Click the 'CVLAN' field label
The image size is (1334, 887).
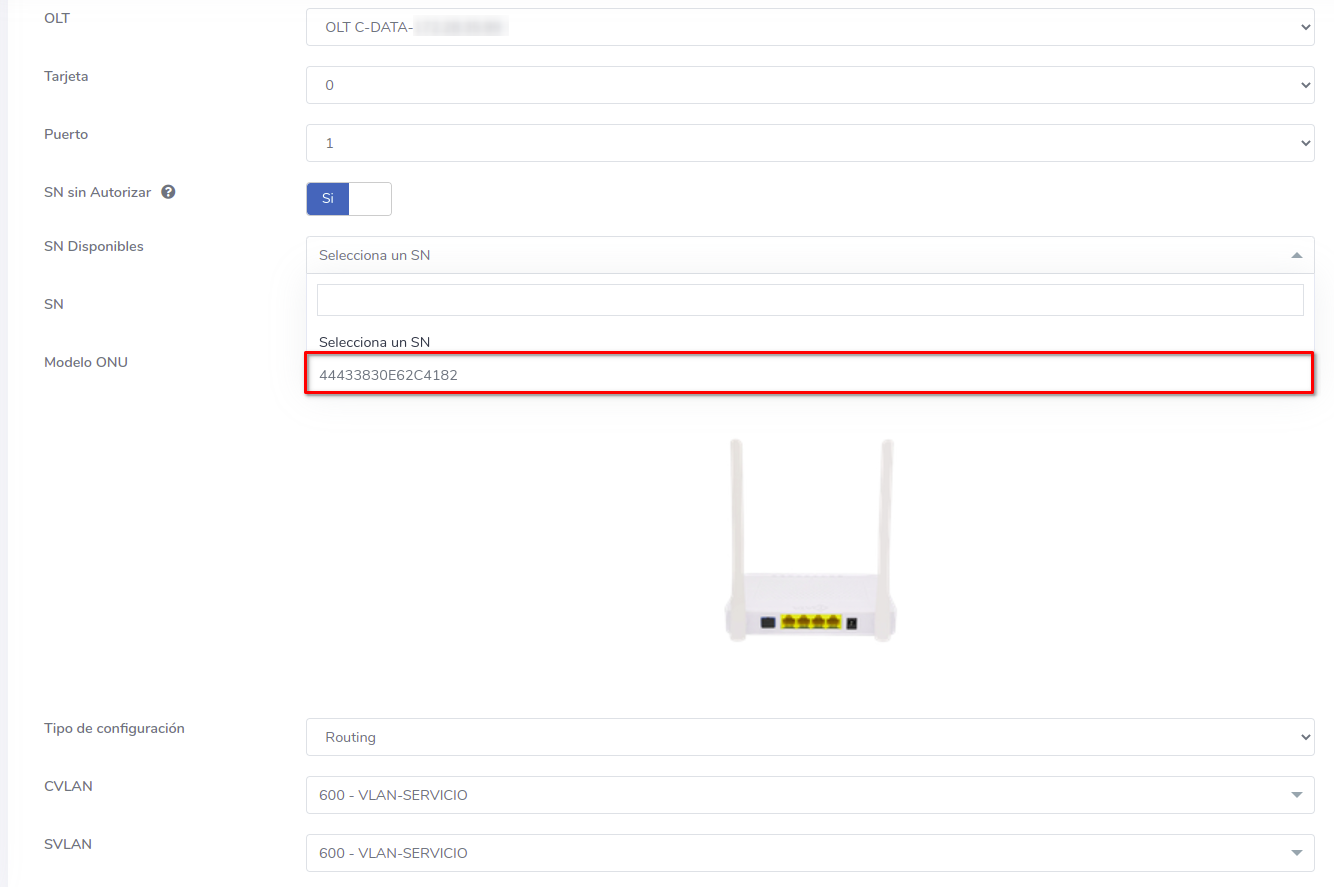pos(68,786)
